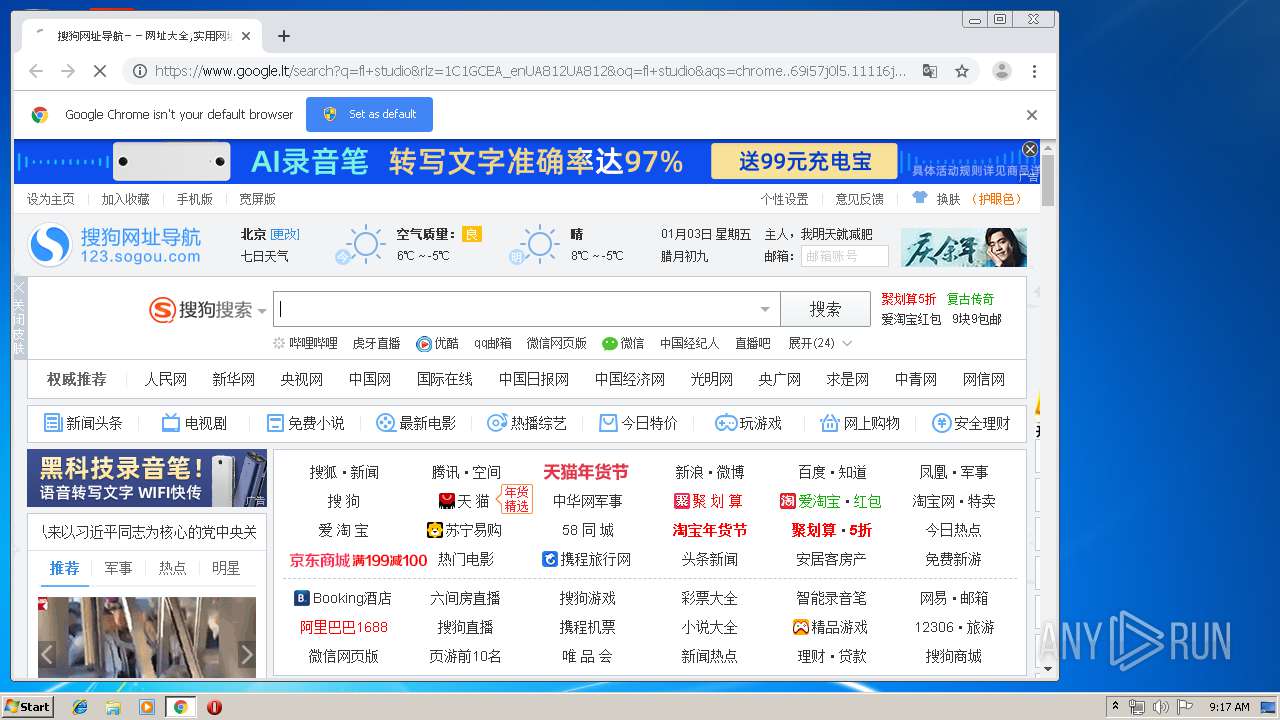Screen dimensions: 1280x720
Task: Open 新华网 link
Action: coord(233,379)
